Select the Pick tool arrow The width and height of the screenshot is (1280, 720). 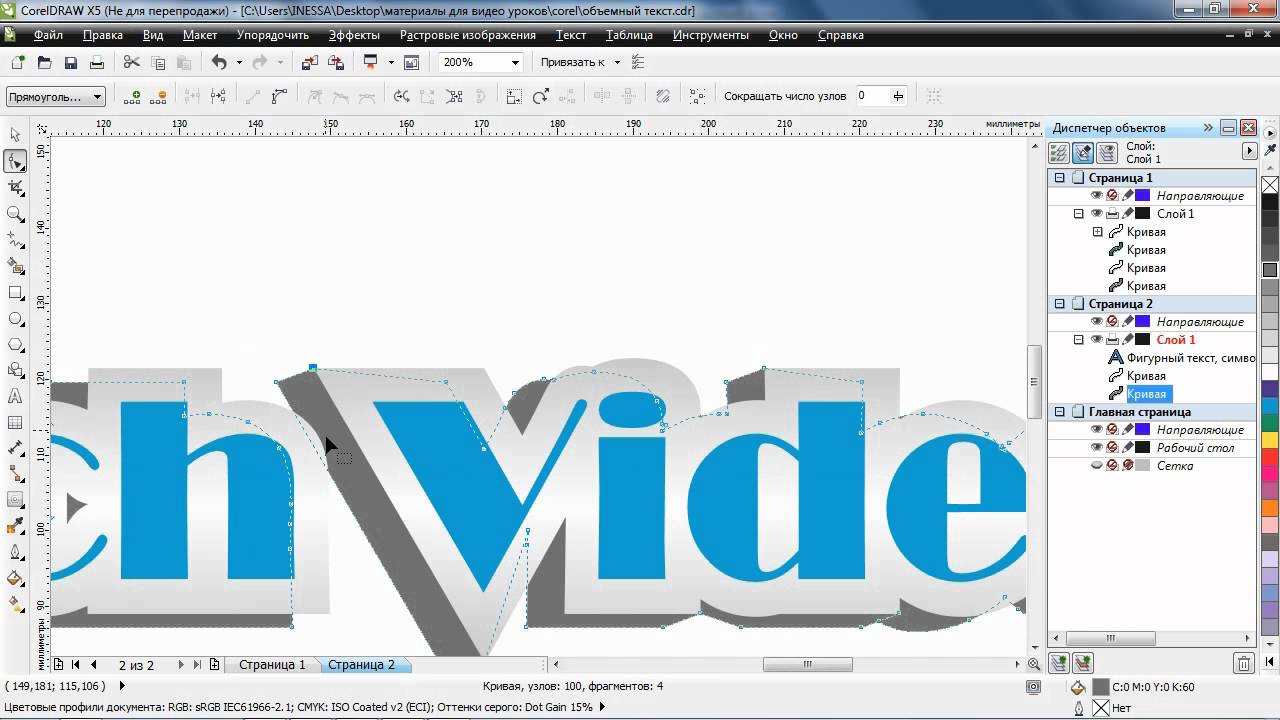tap(15, 135)
